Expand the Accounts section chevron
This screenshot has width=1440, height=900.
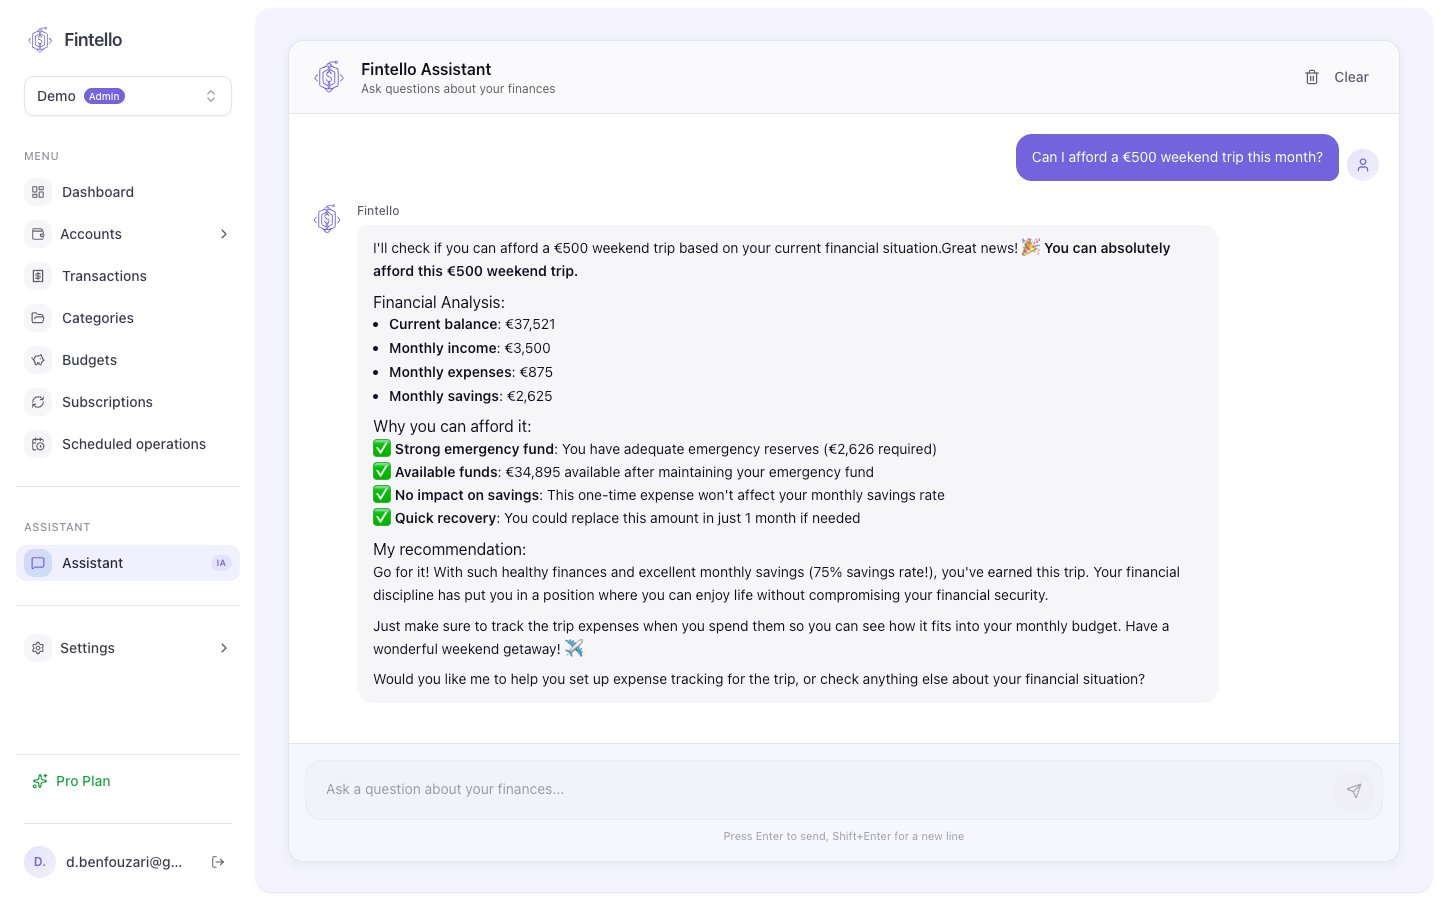point(224,234)
